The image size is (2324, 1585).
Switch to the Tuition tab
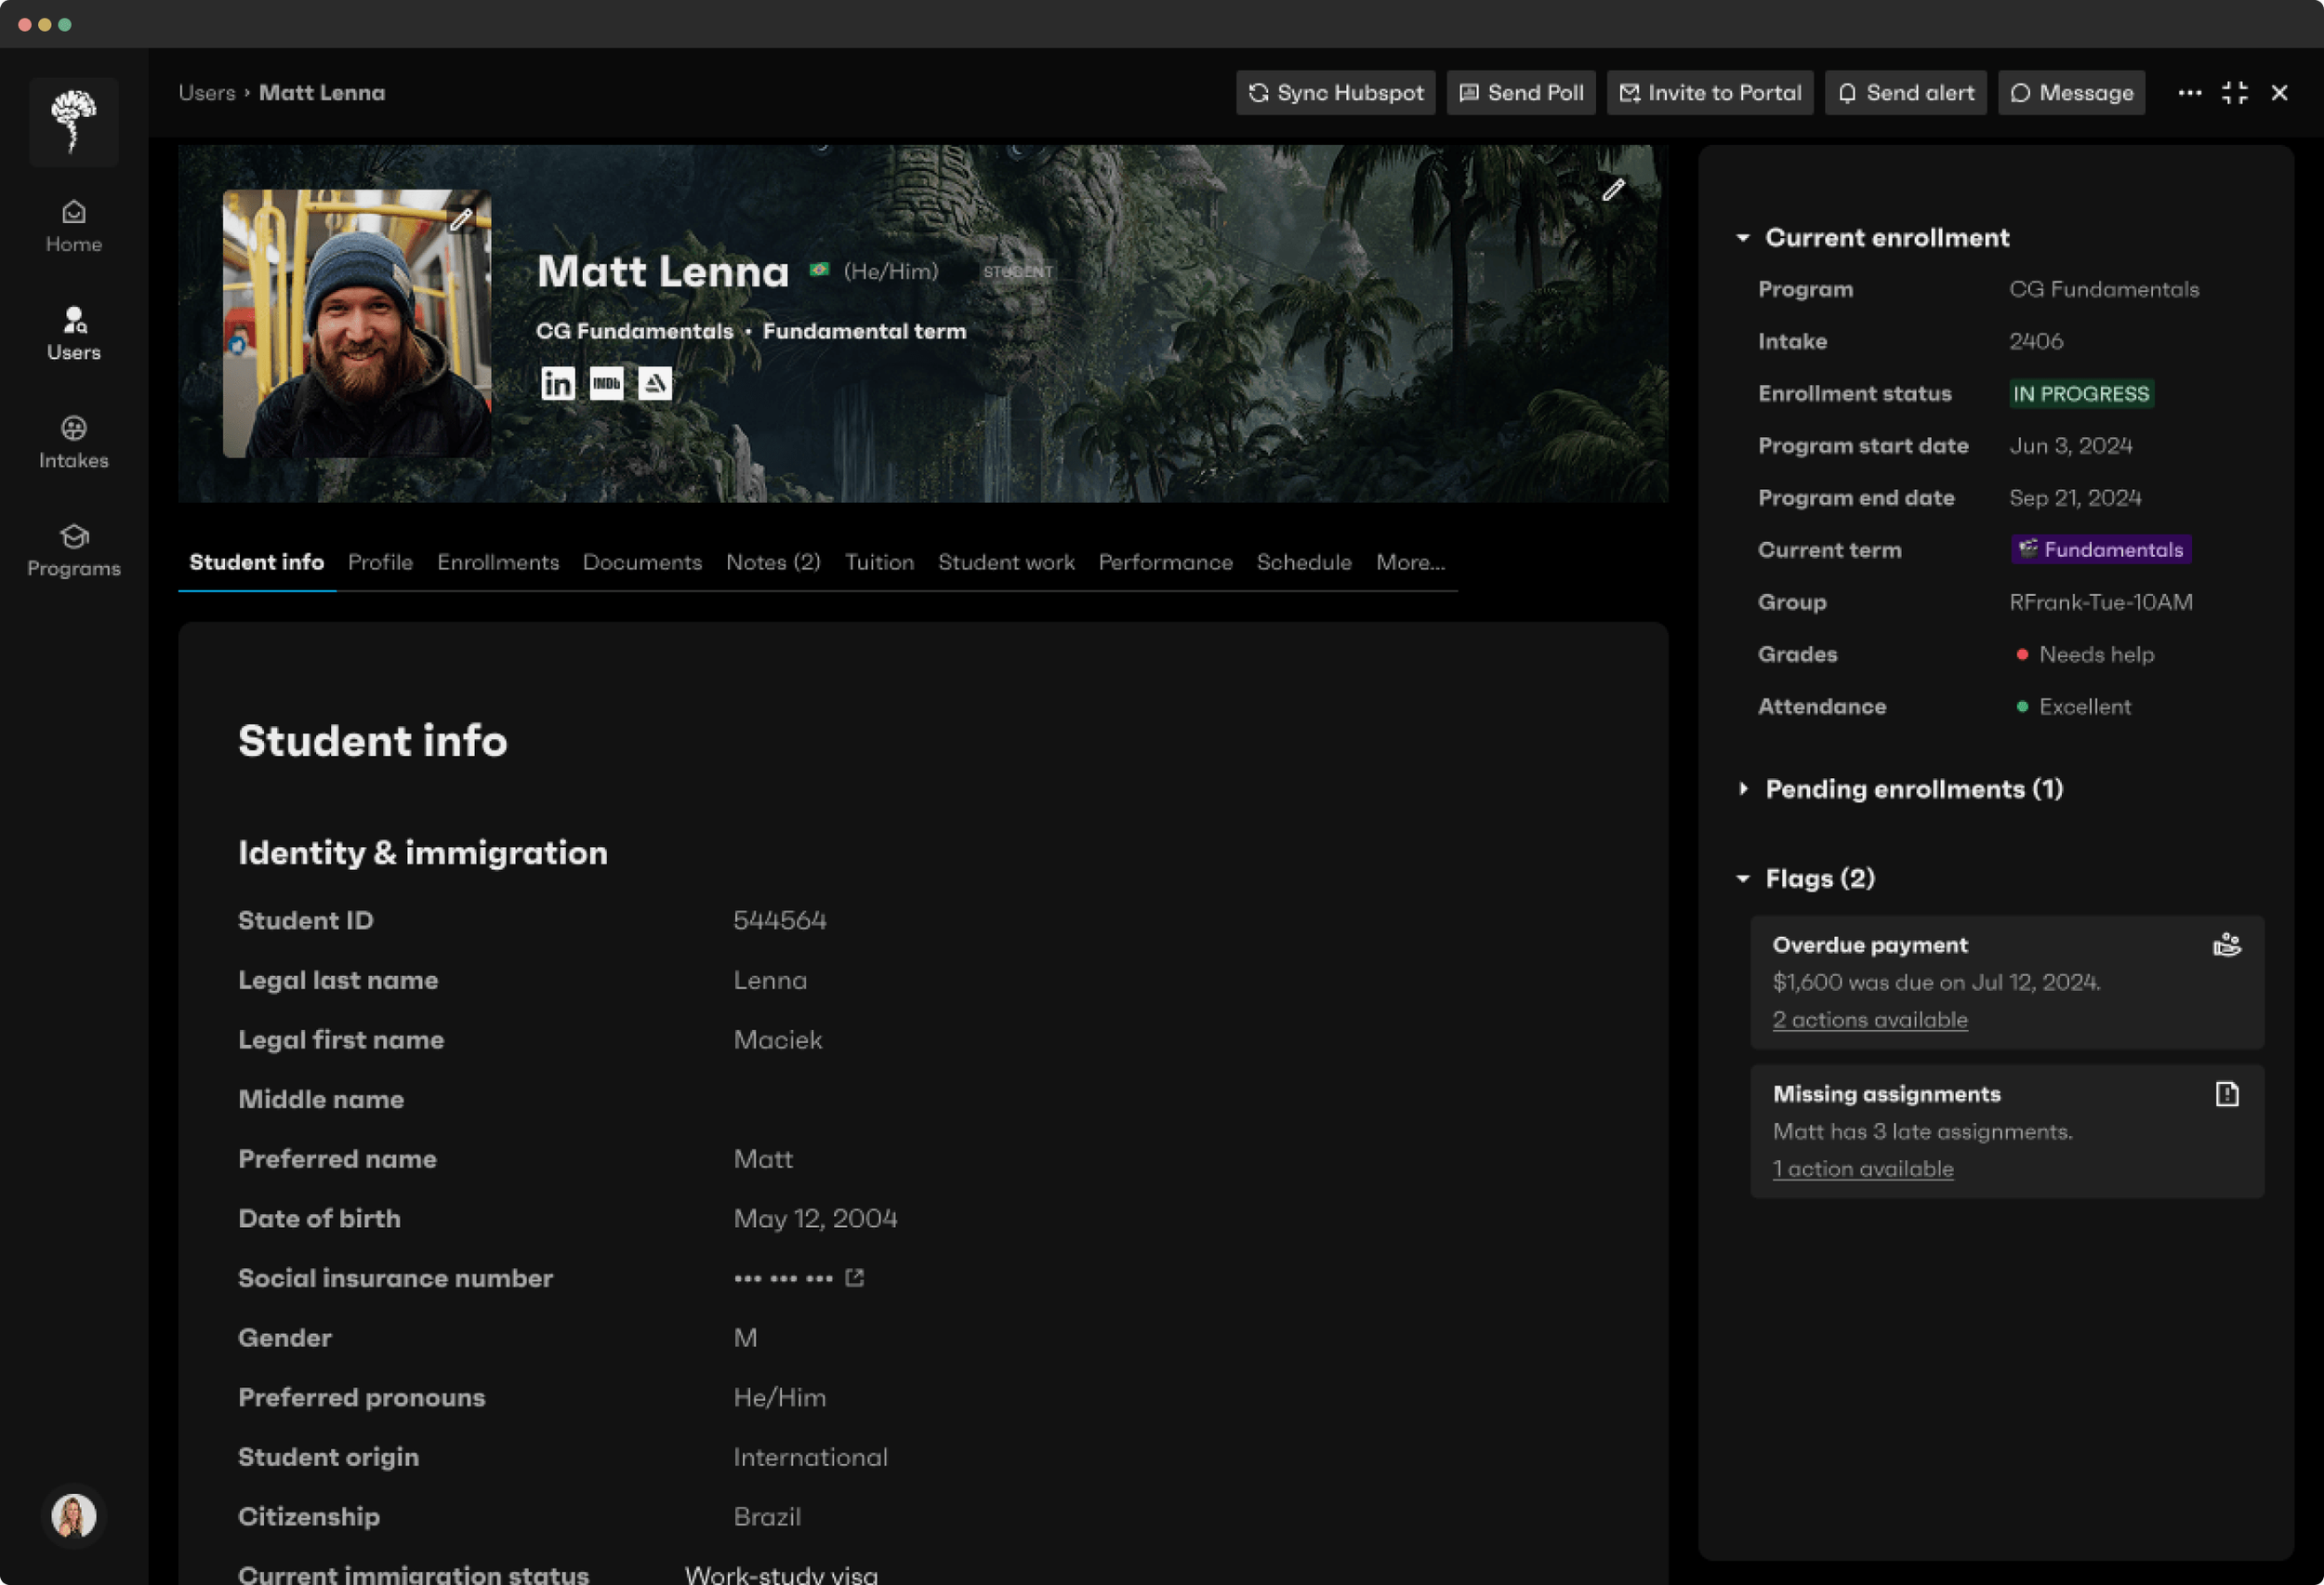[x=879, y=562]
